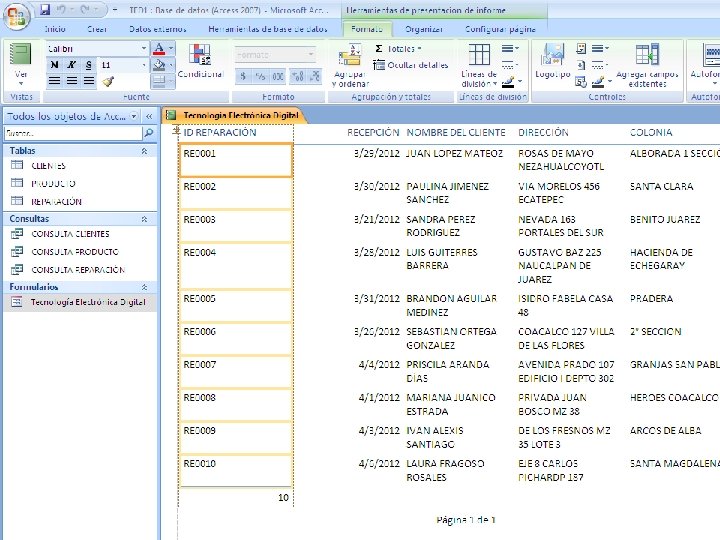The image size is (720, 540).
Task: Pick gridline color in Líneas de división
Action: click(512, 82)
